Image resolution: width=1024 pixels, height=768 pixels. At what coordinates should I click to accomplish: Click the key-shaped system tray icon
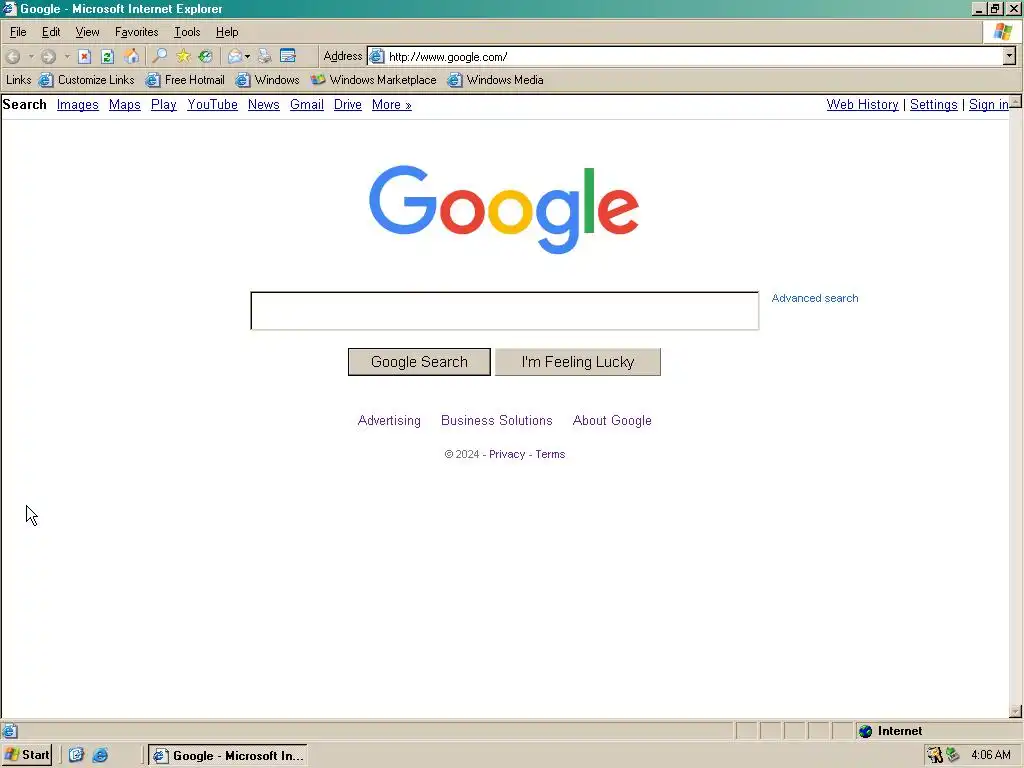(x=935, y=755)
